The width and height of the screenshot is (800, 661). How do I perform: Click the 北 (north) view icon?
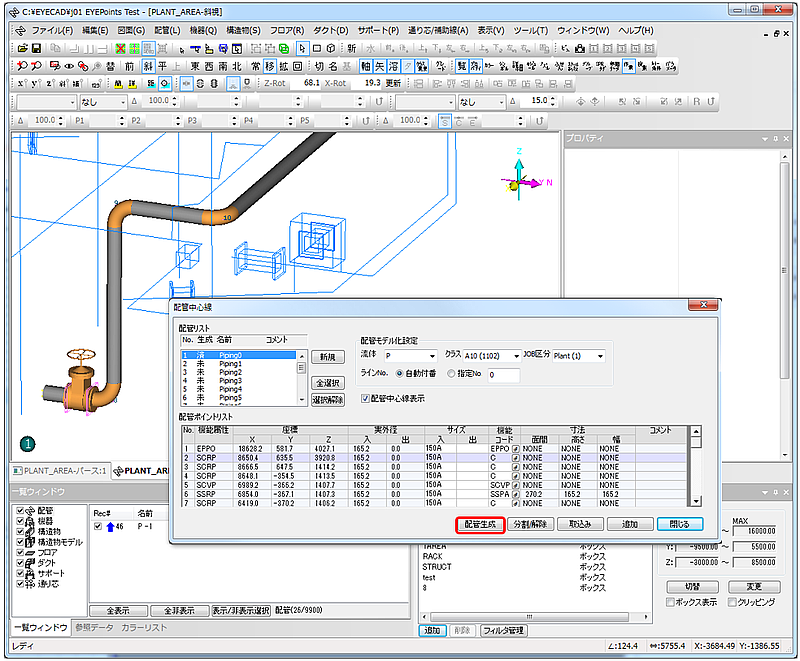click(x=237, y=66)
